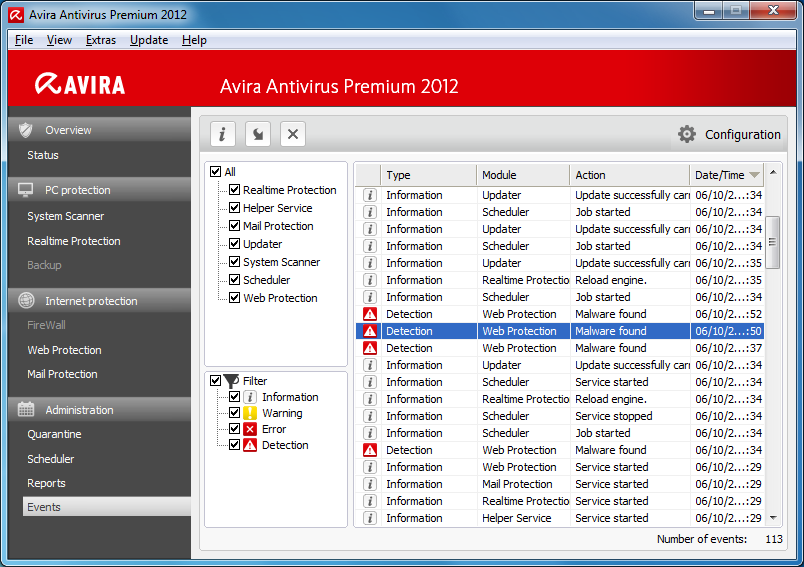
Task: Toggle the Information filter checkbox
Action: click(234, 397)
